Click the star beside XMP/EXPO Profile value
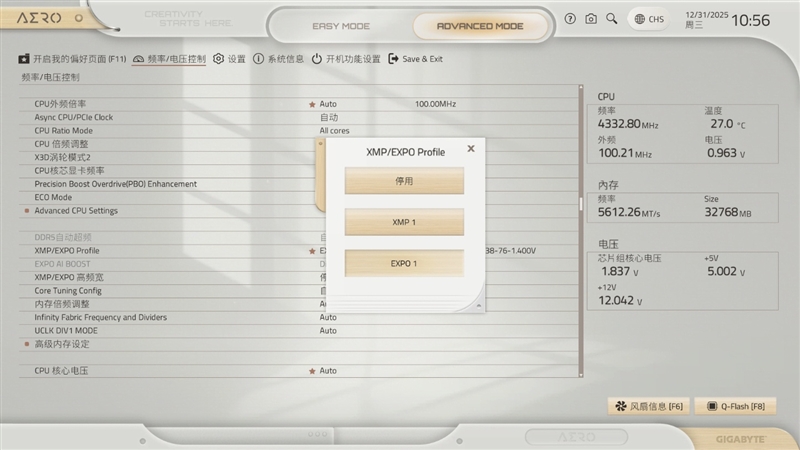This screenshot has width=800, height=450. pos(312,251)
